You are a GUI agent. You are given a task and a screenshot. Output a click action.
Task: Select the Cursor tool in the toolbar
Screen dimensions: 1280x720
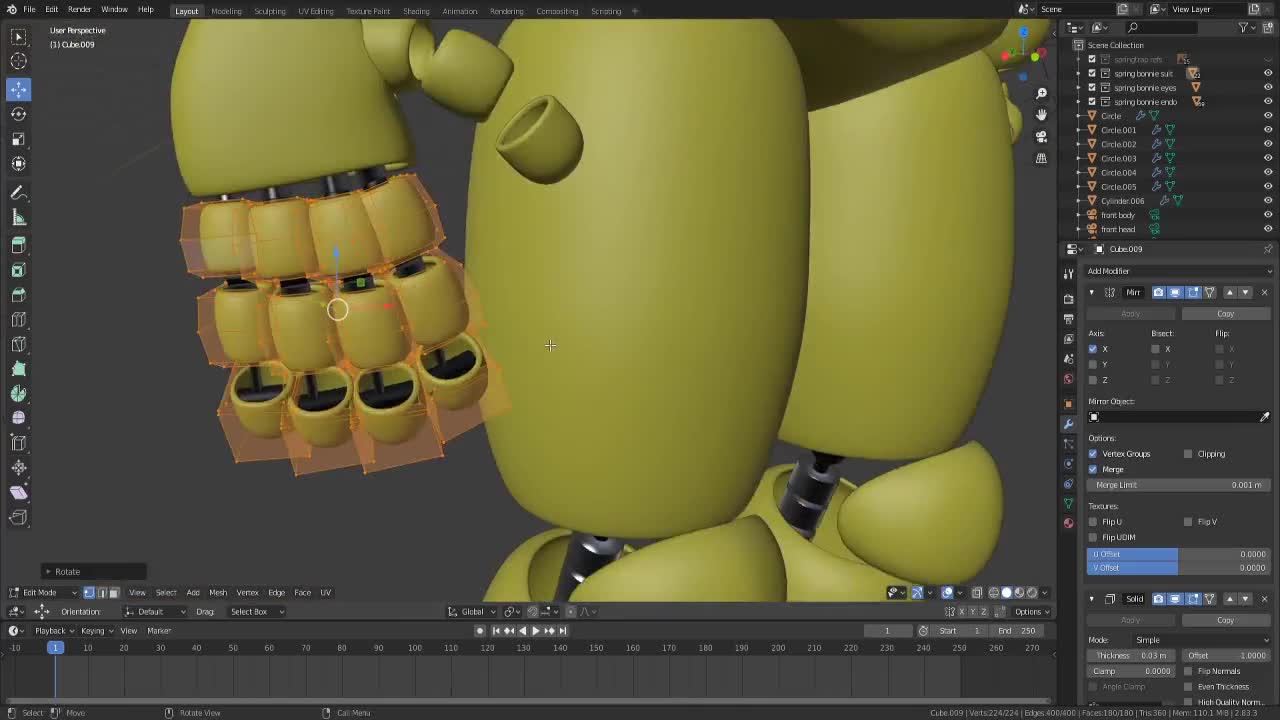point(18,61)
